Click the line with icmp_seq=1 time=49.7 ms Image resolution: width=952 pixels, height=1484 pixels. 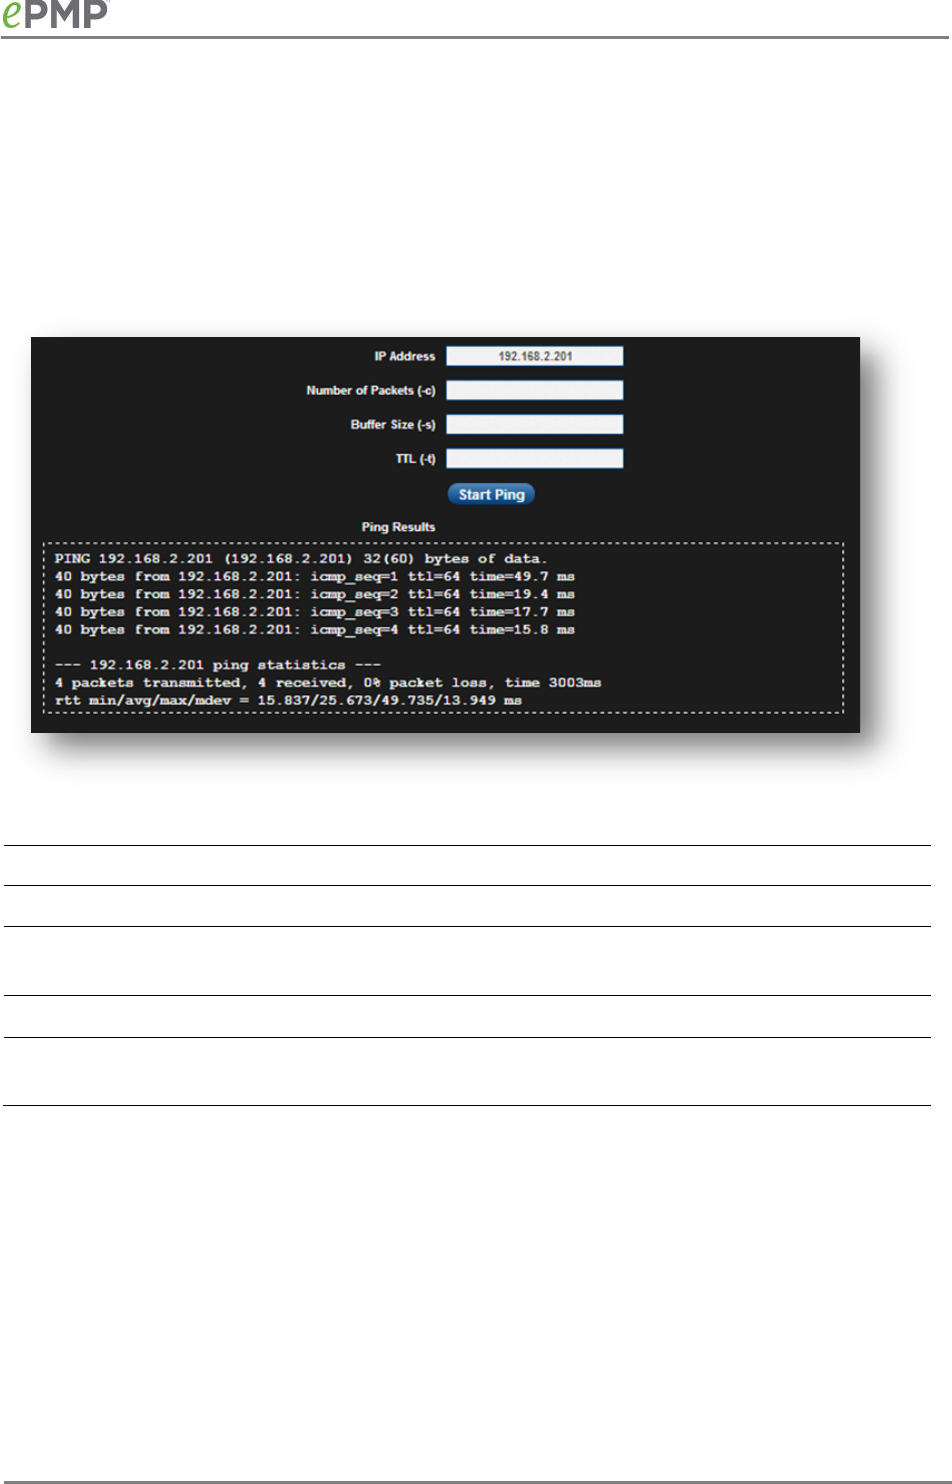[x=314, y=577]
